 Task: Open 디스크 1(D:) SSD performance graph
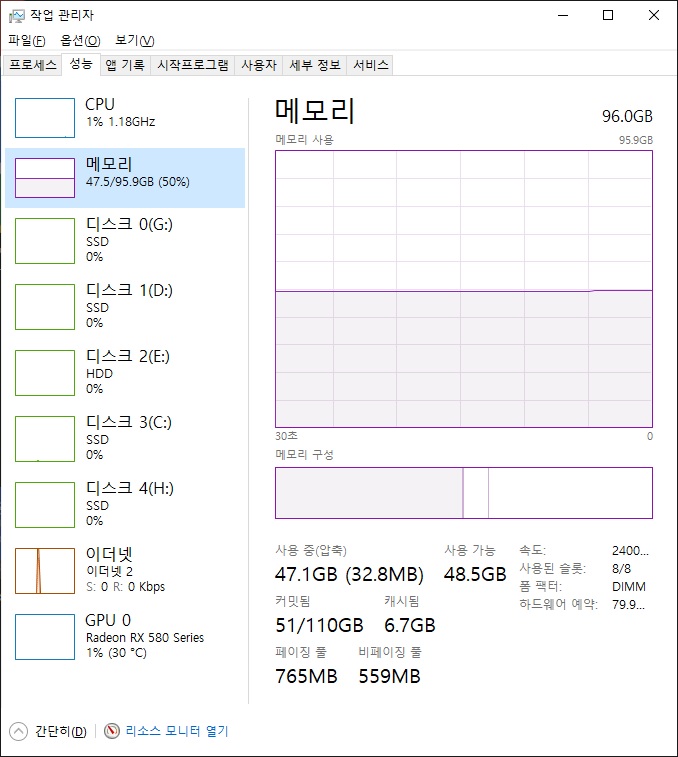point(45,307)
